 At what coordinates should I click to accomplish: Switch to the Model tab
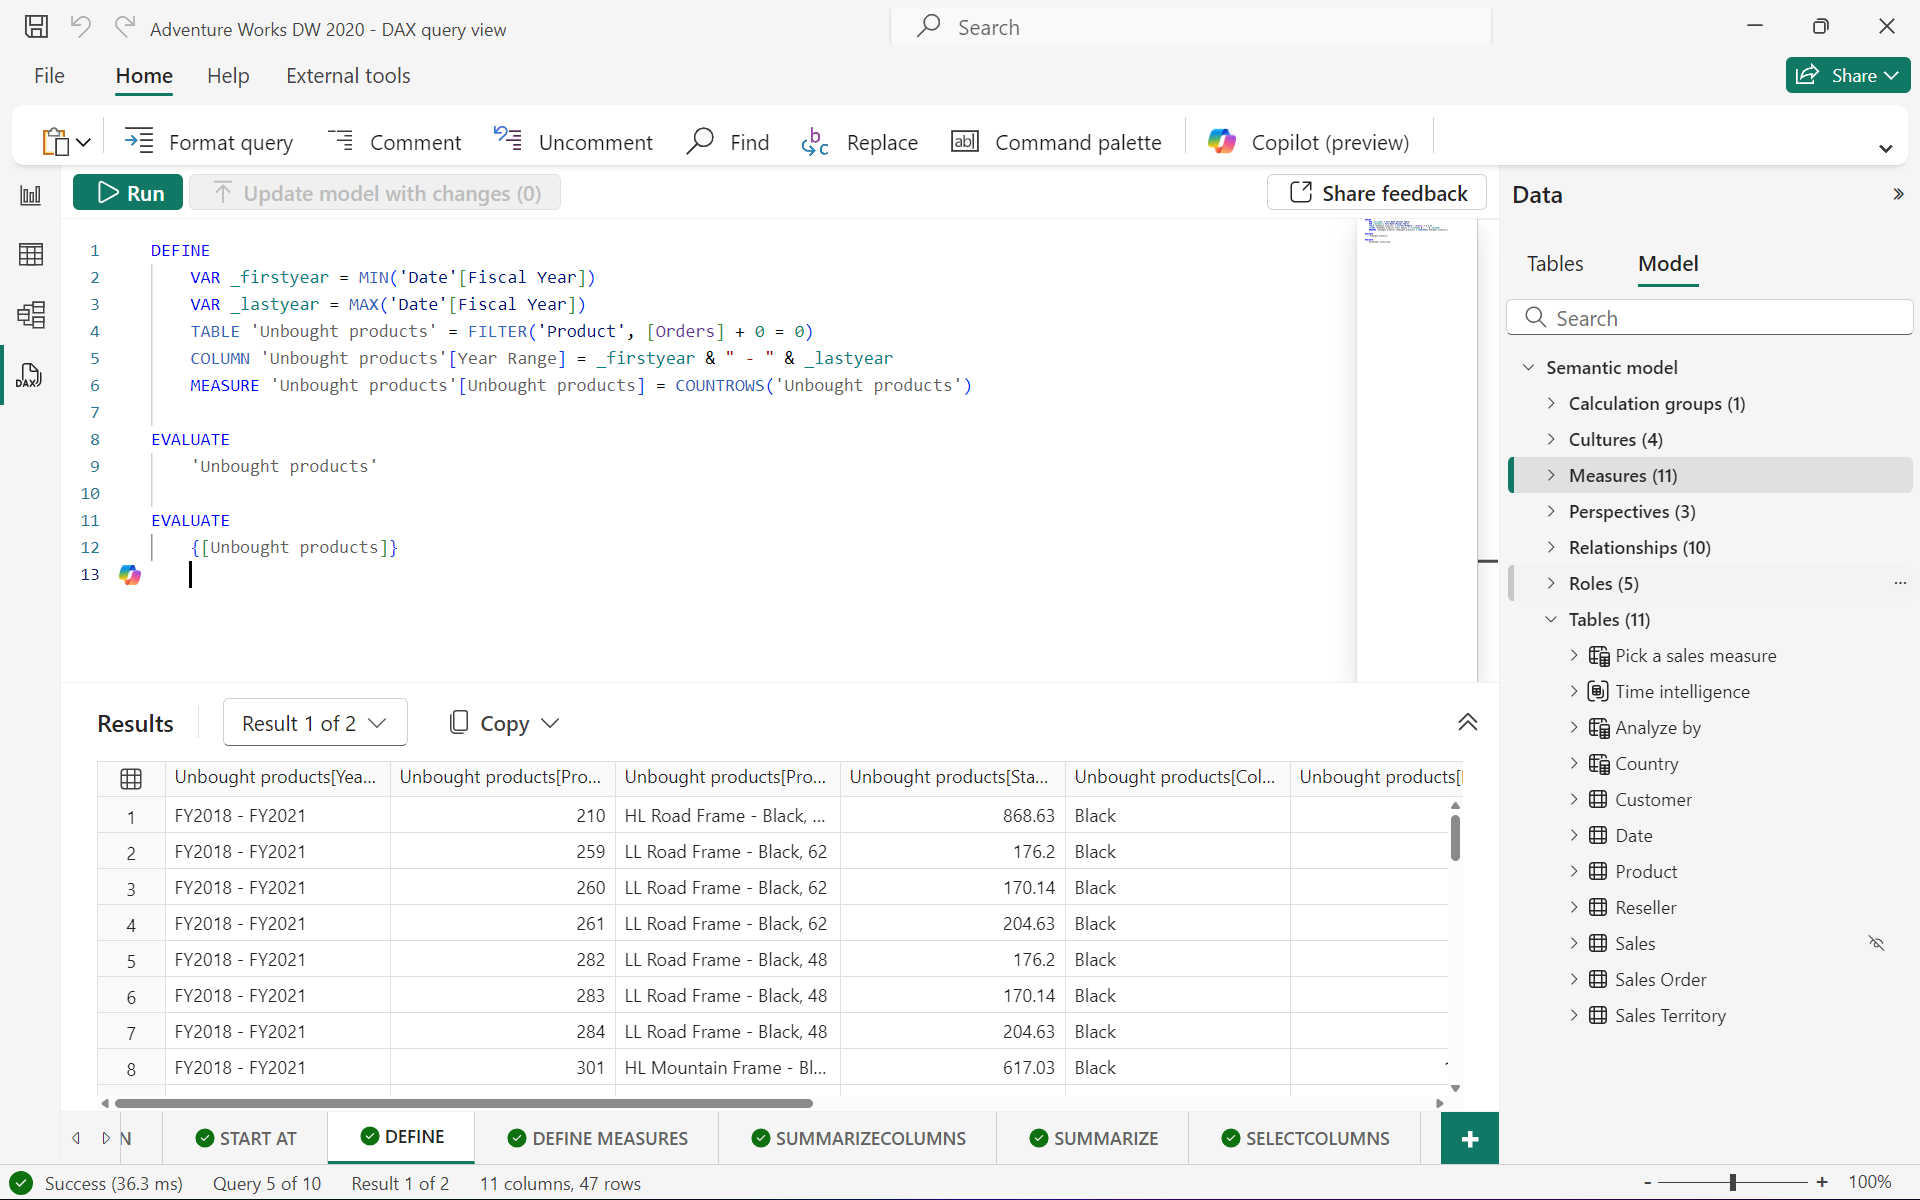point(1667,263)
